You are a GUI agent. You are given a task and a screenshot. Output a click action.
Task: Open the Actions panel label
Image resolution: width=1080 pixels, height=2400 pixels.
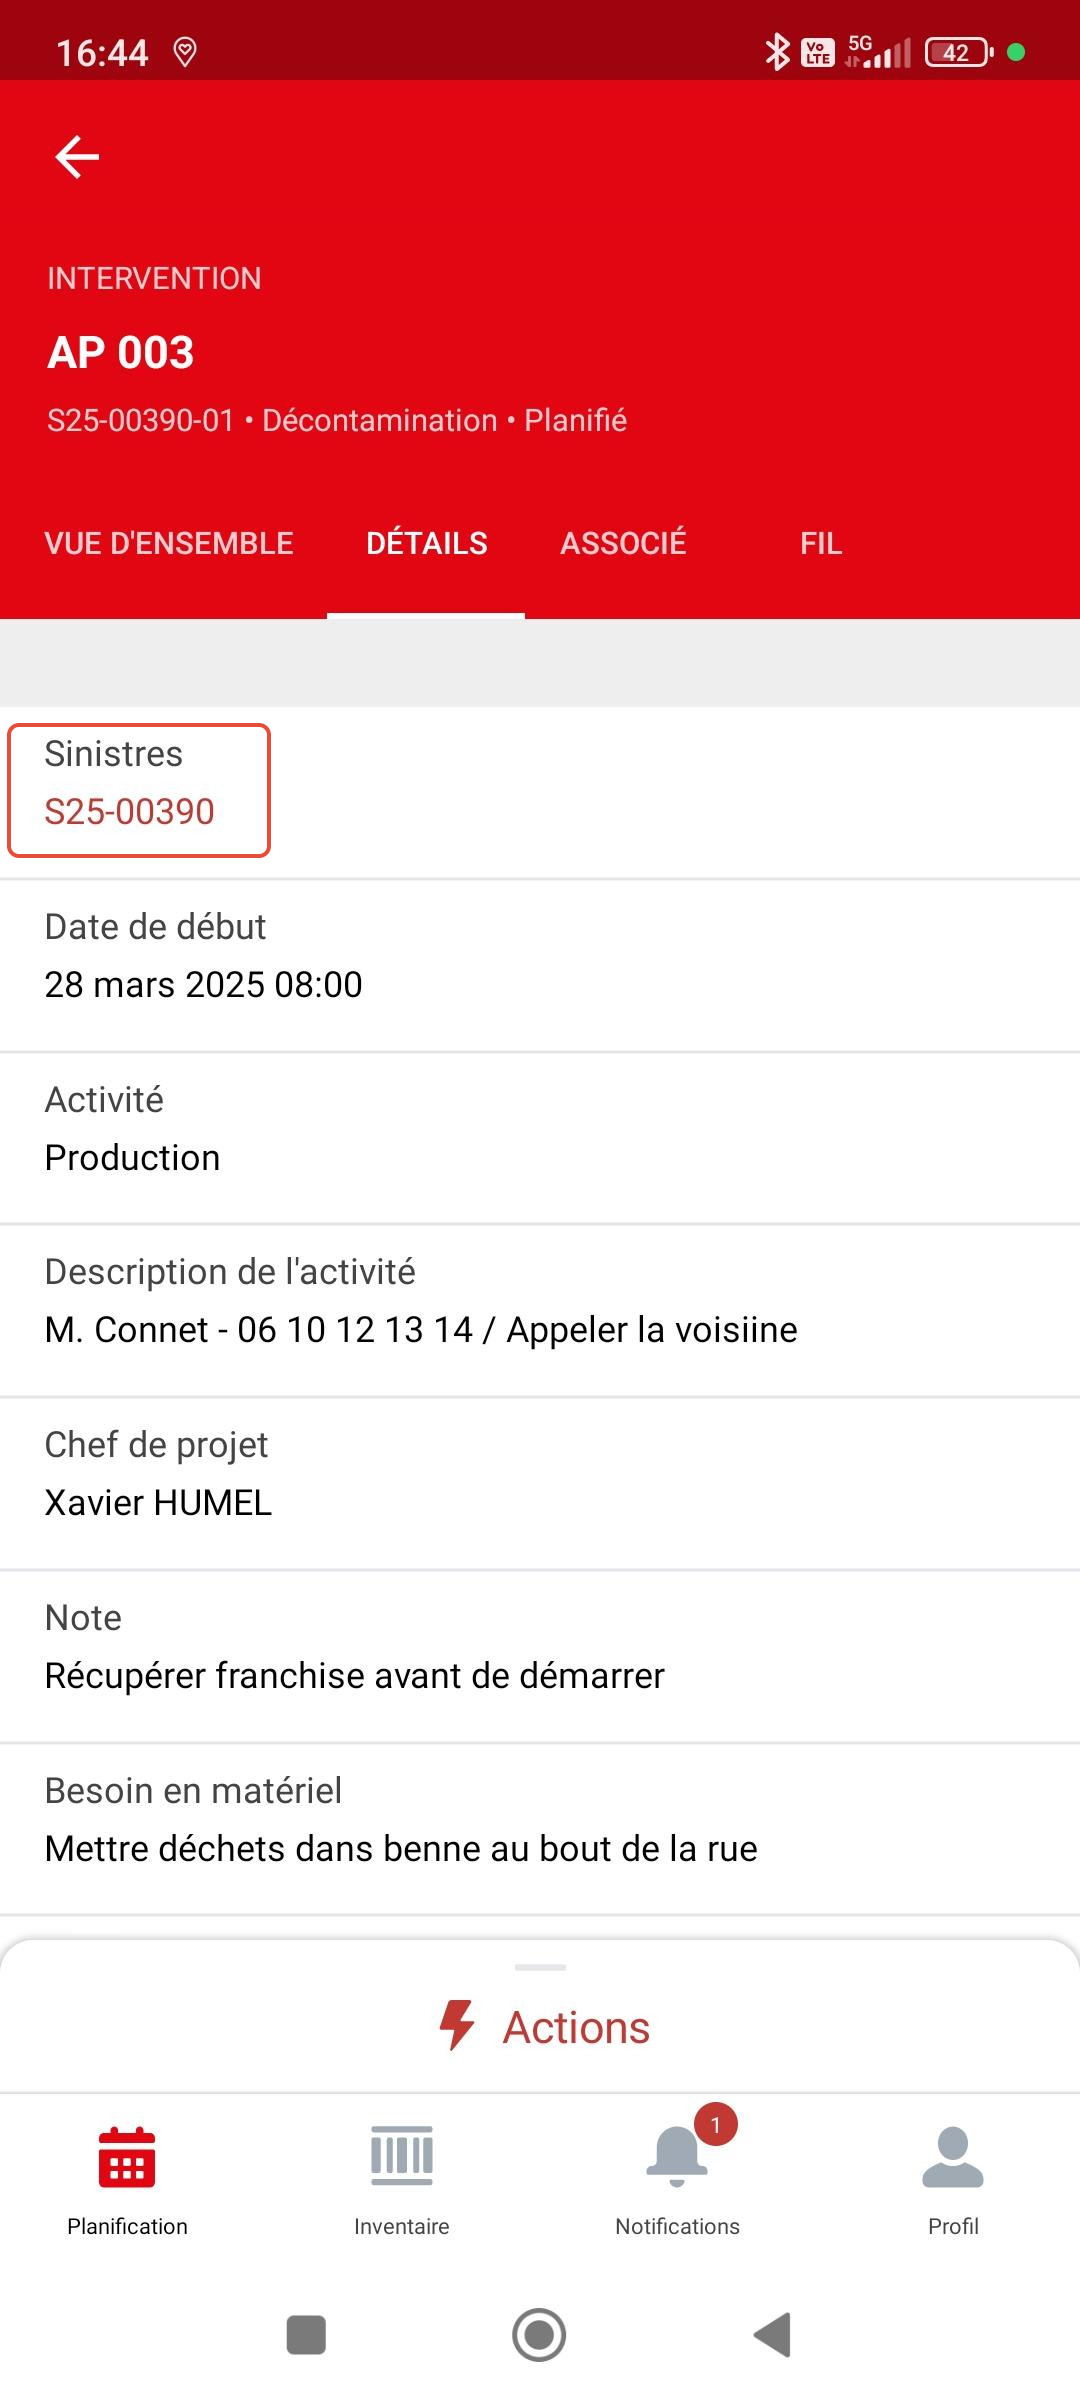[x=576, y=2028]
